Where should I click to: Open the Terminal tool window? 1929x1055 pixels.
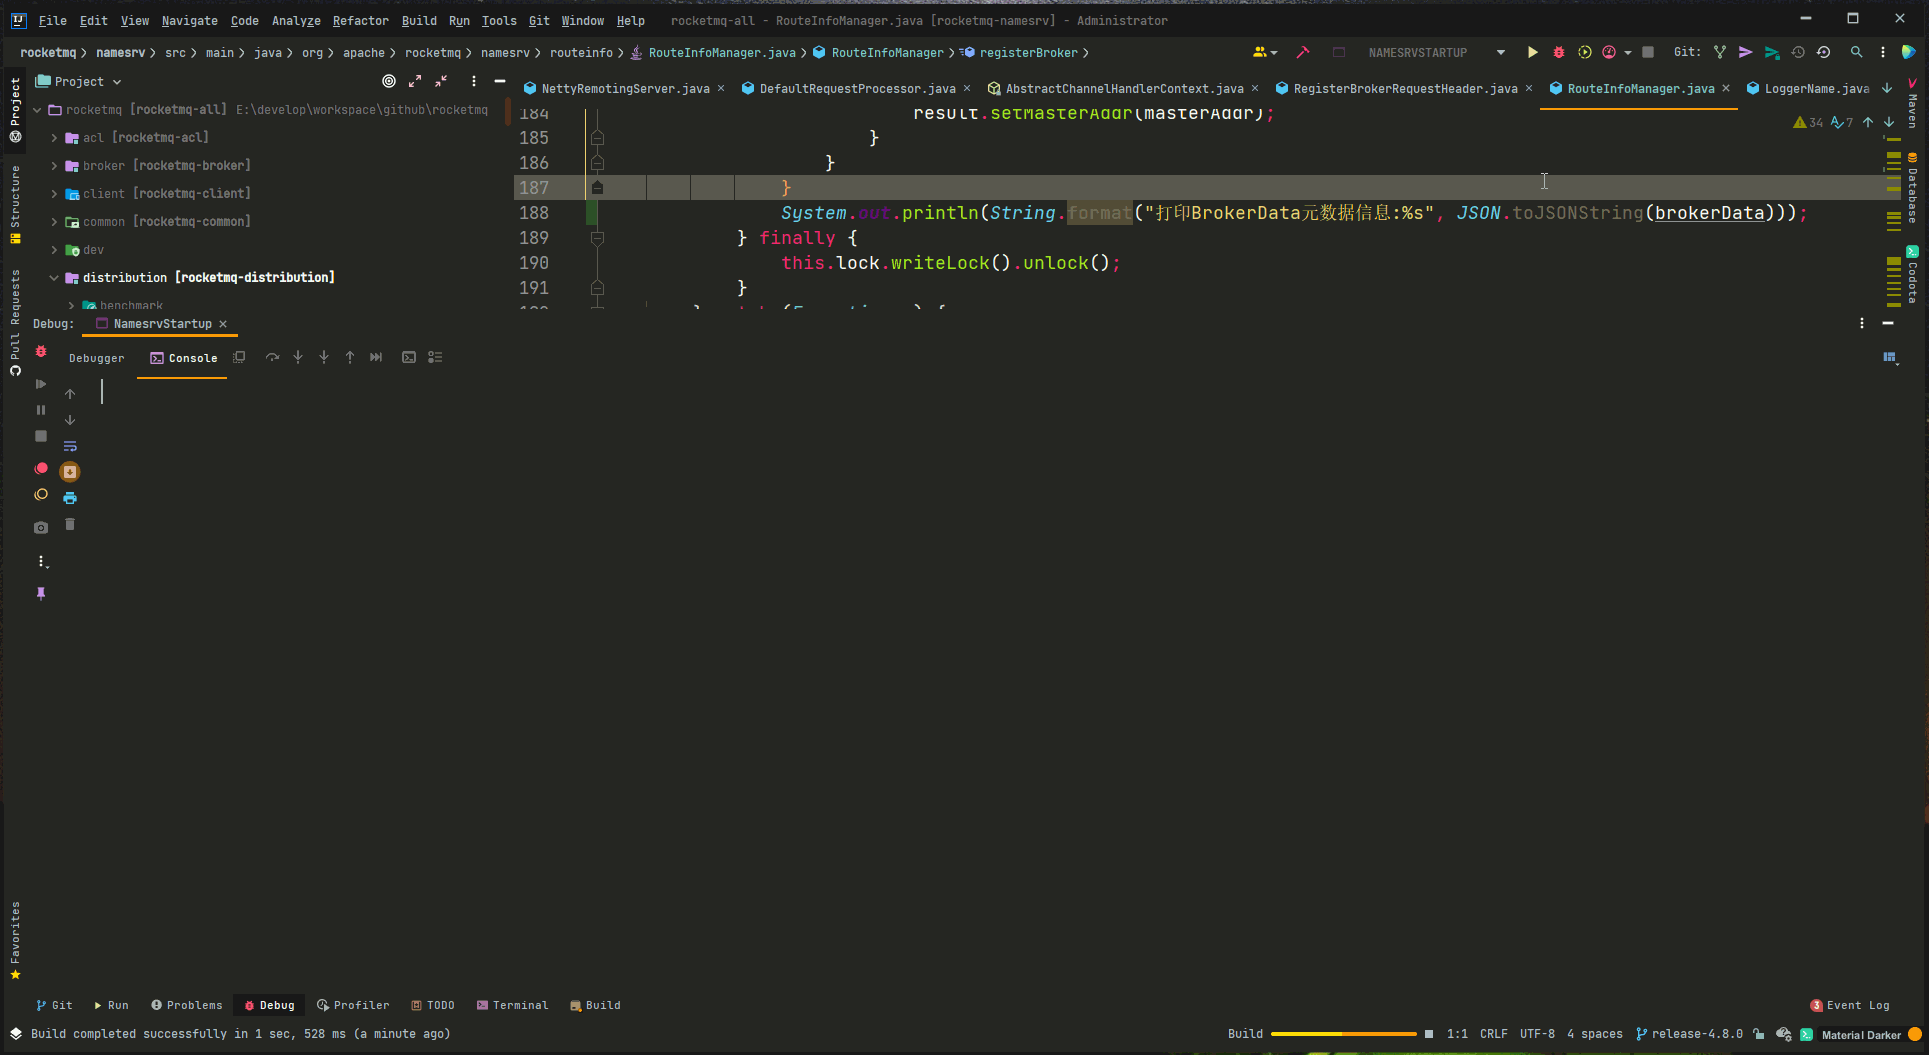512,1005
